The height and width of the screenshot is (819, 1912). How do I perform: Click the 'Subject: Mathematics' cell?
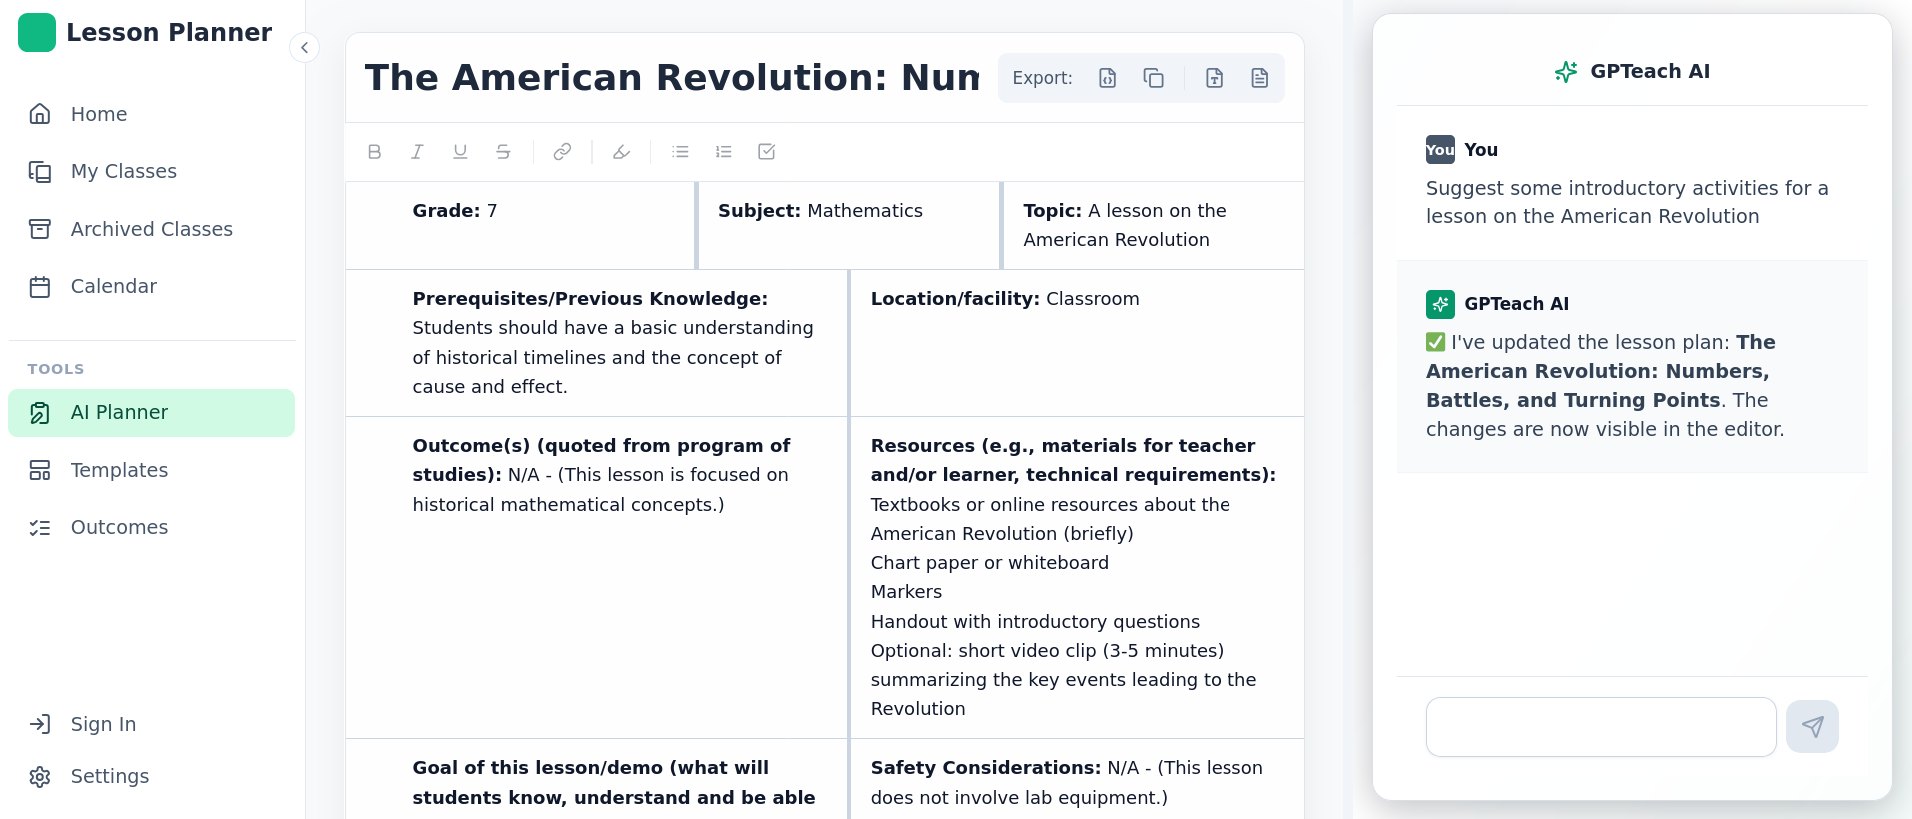849,225
